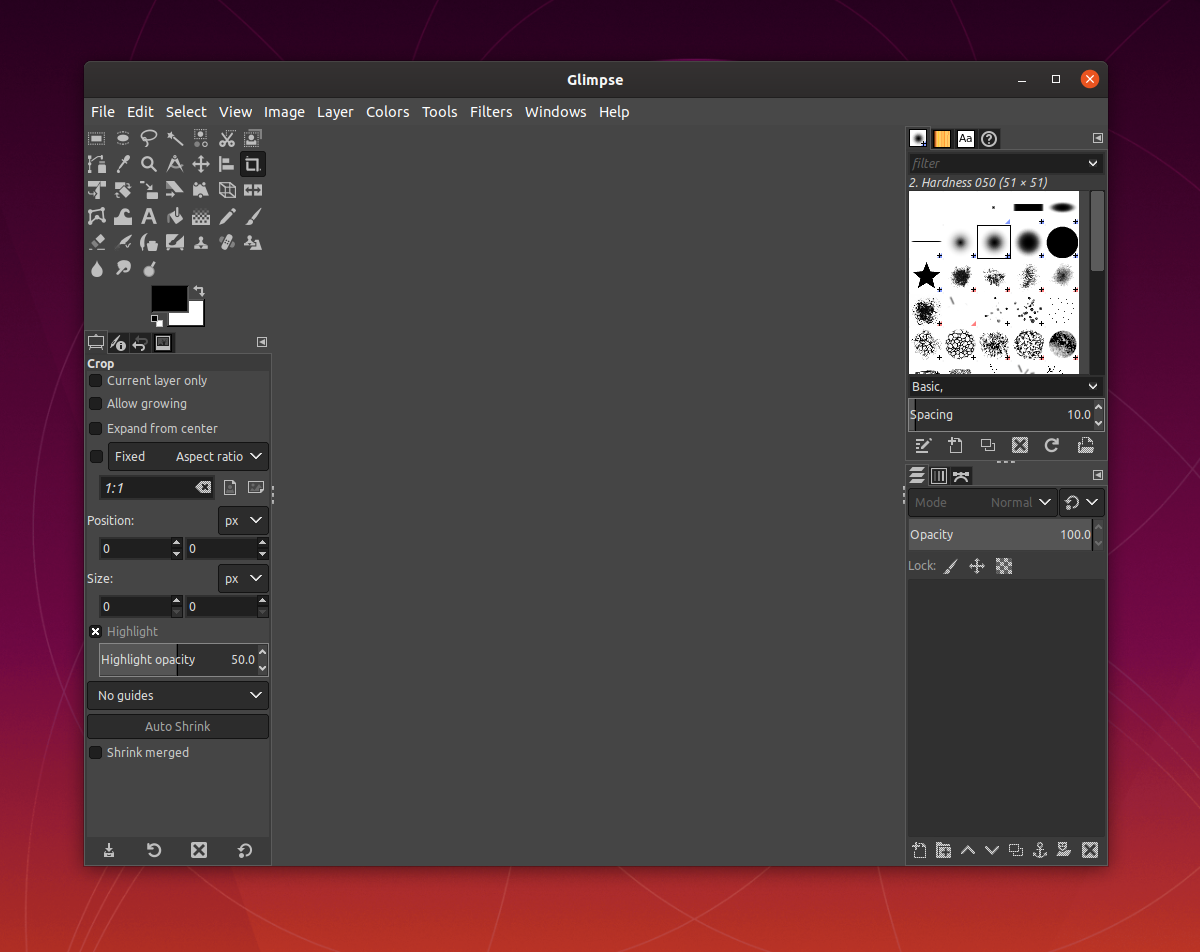The width and height of the screenshot is (1200, 952).
Task: Enable Expand from center
Action: point(95,428)
